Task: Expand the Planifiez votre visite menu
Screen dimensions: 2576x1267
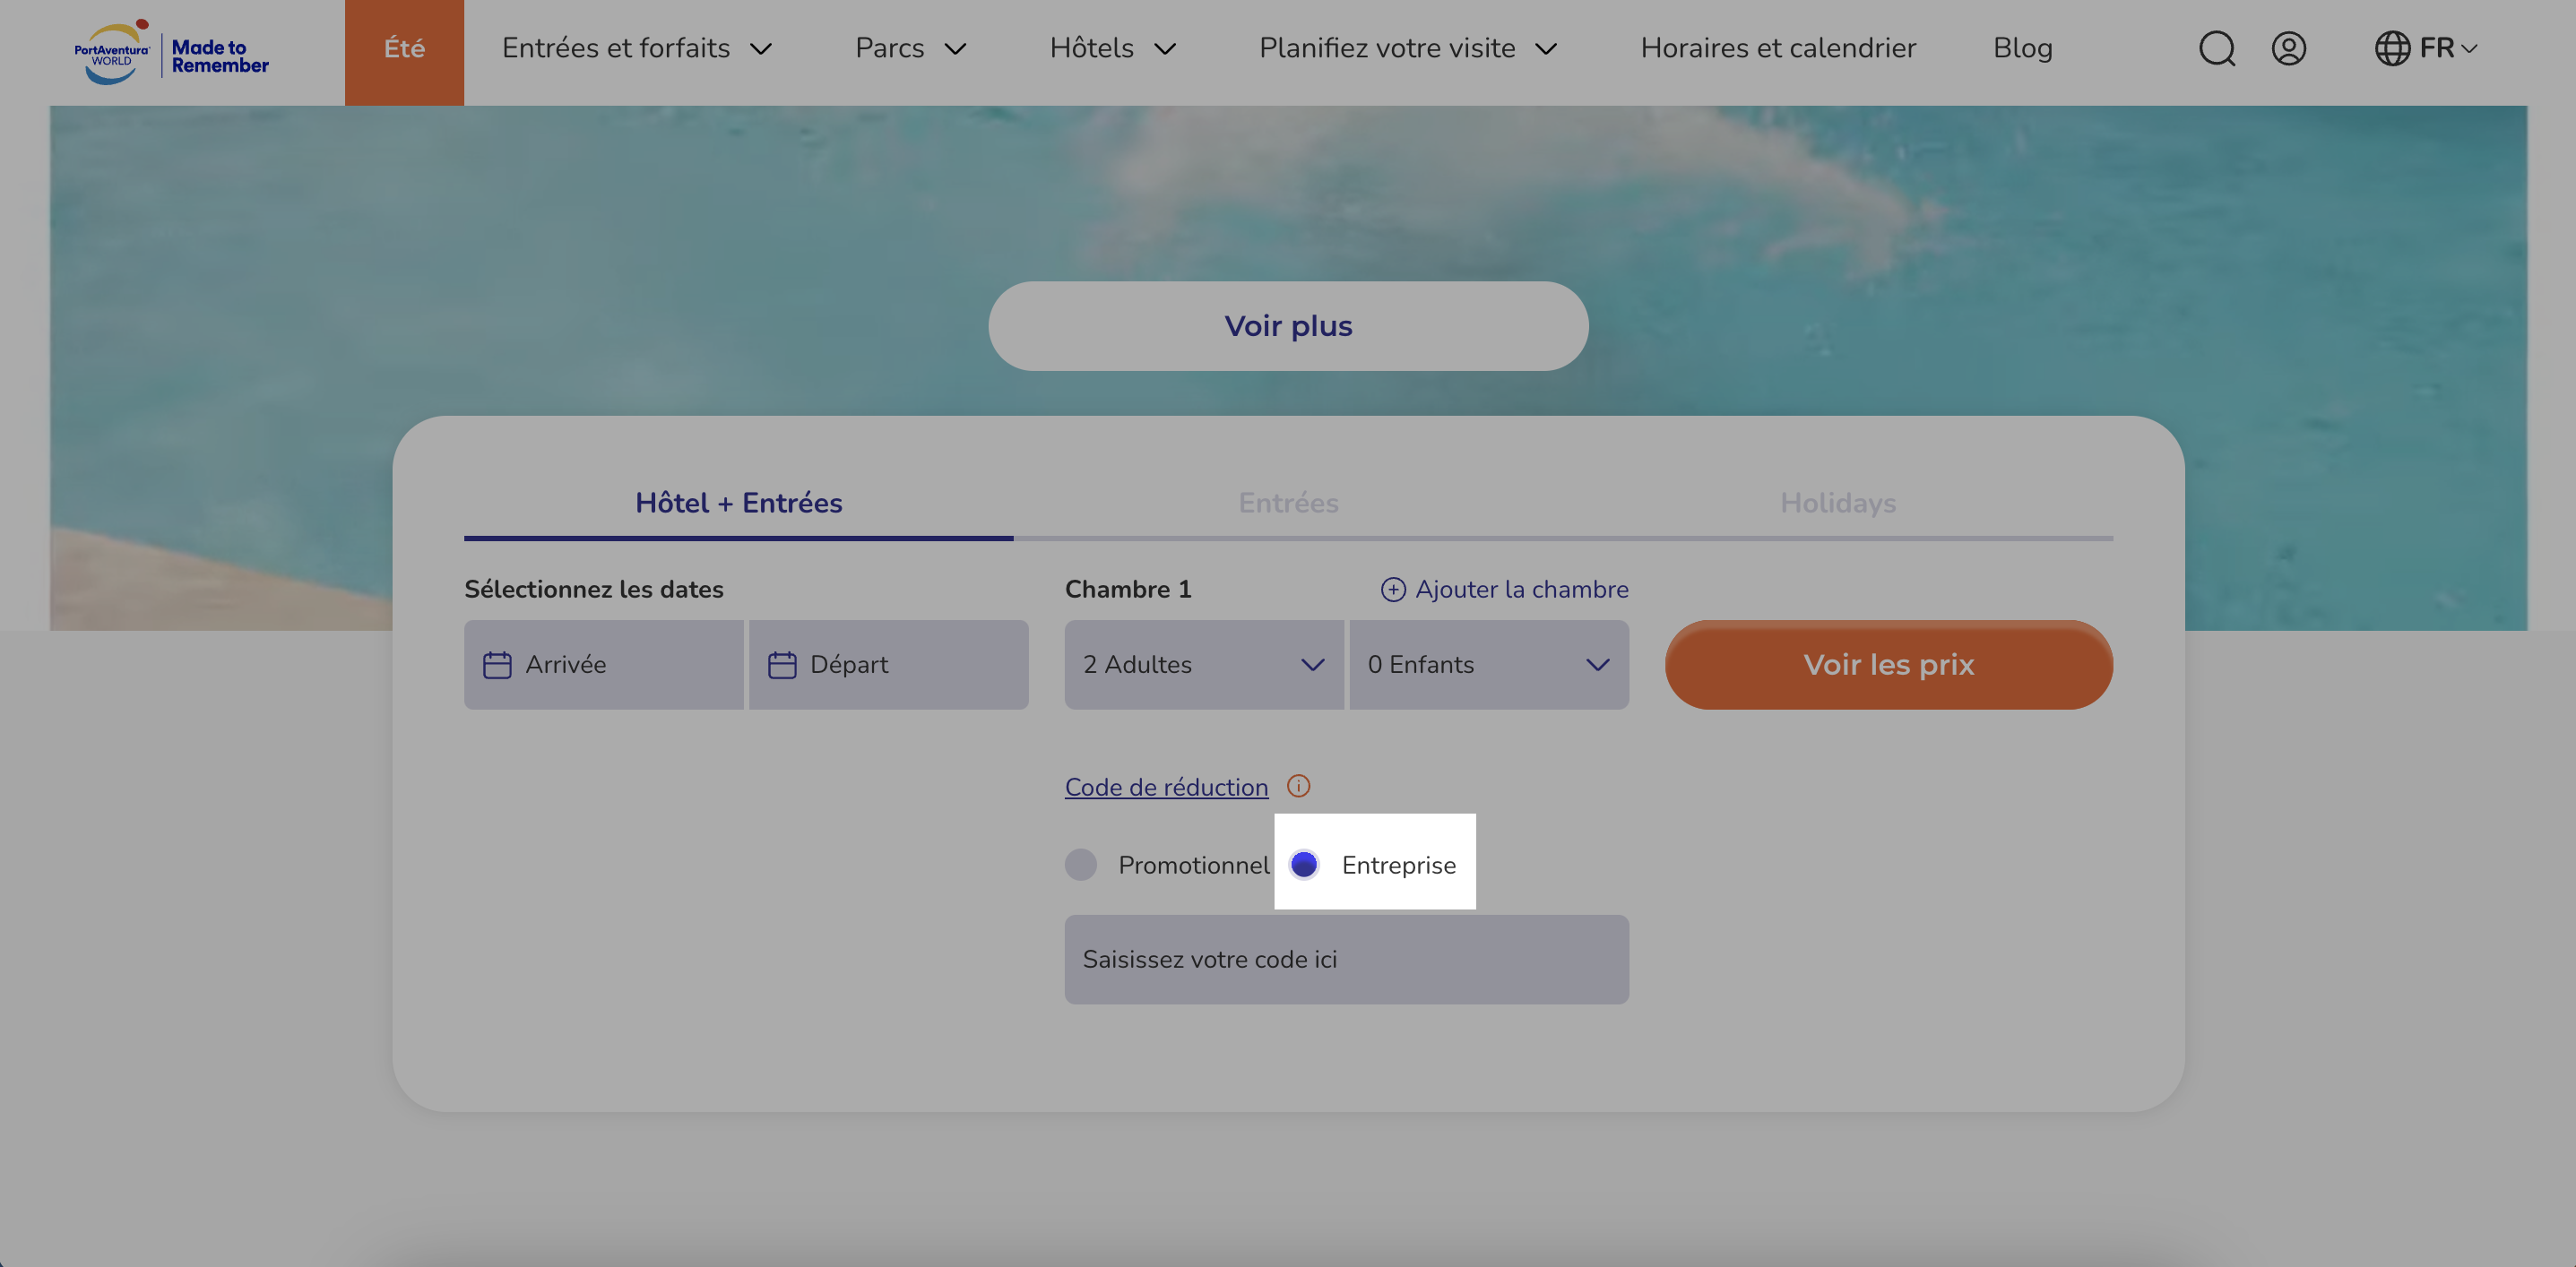Action: coord(1408,48)
